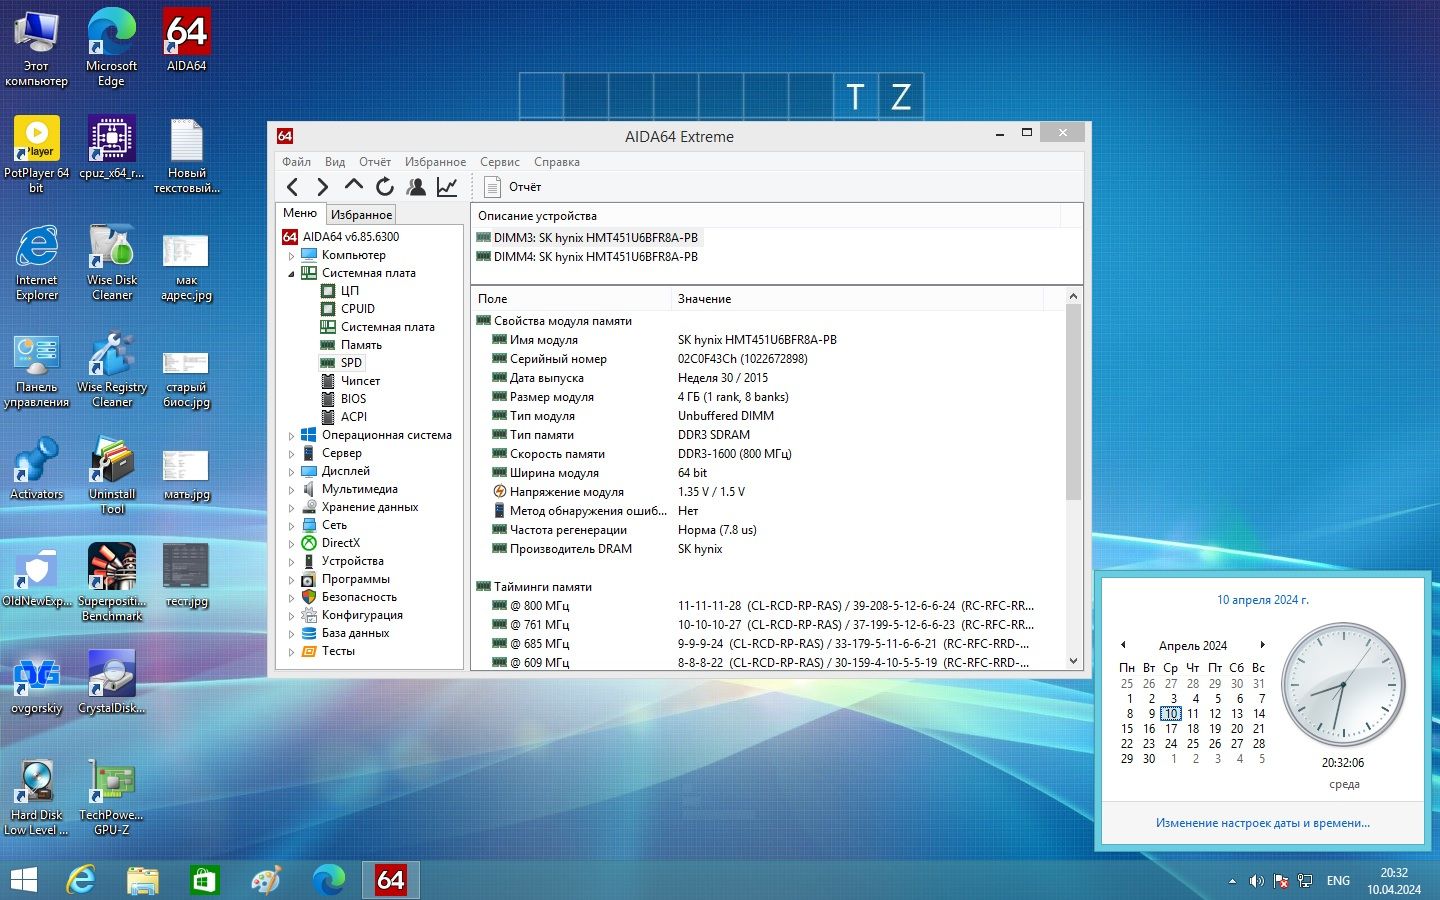Select SPD in the Системная плата tree
This screenshot has width=1440, height=900.
351,363
